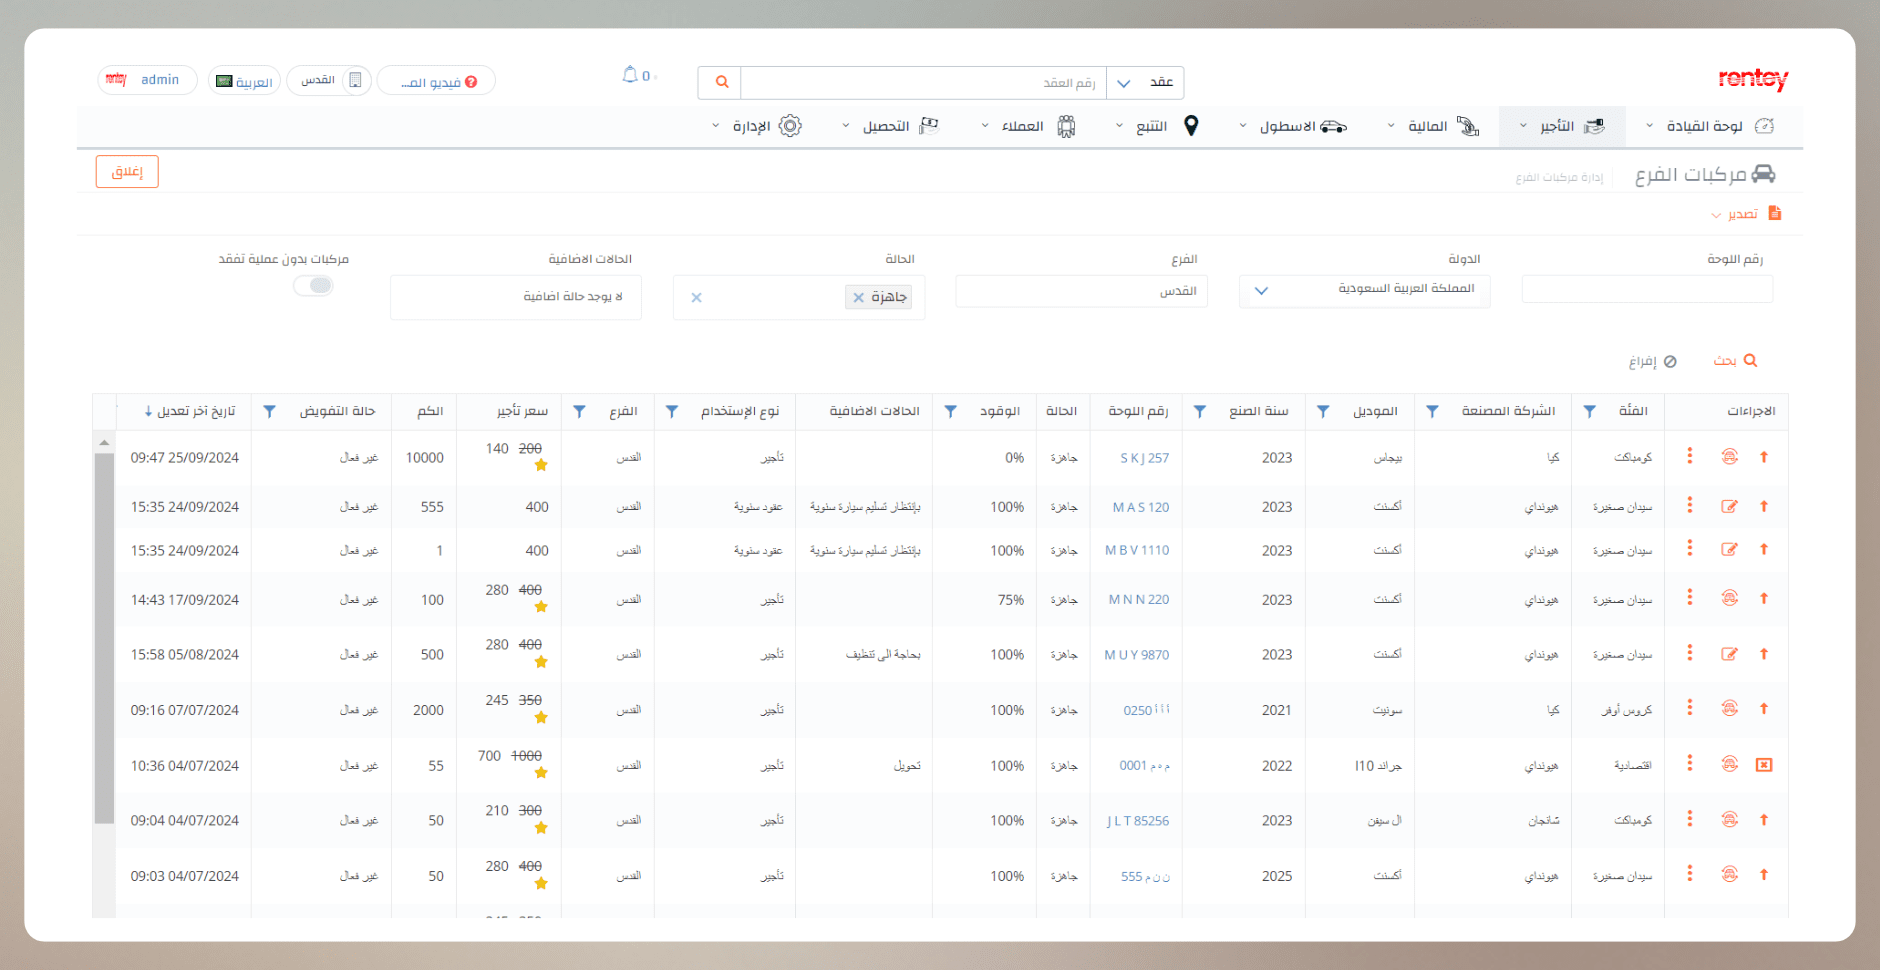Image resolution: width=1880 pixels, height=970 pixels.
Task: Remove the جاهزة status filter tag
Action: (858, 298)
